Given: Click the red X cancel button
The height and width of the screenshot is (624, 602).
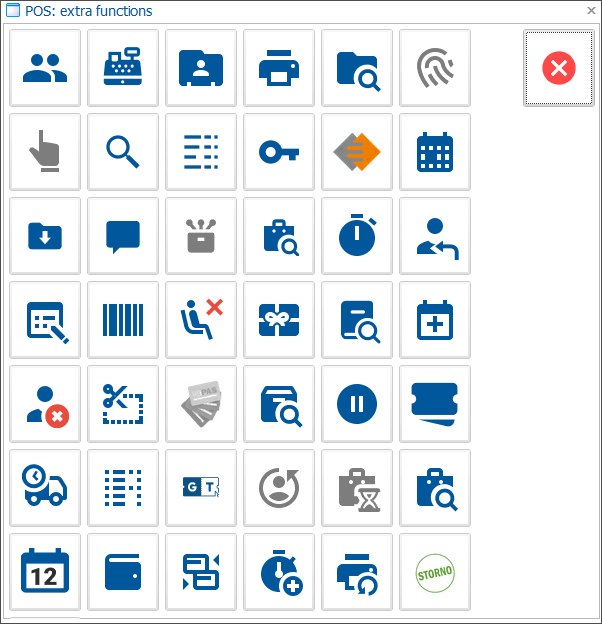Looking at the screenshot, I should click(559, 68).
